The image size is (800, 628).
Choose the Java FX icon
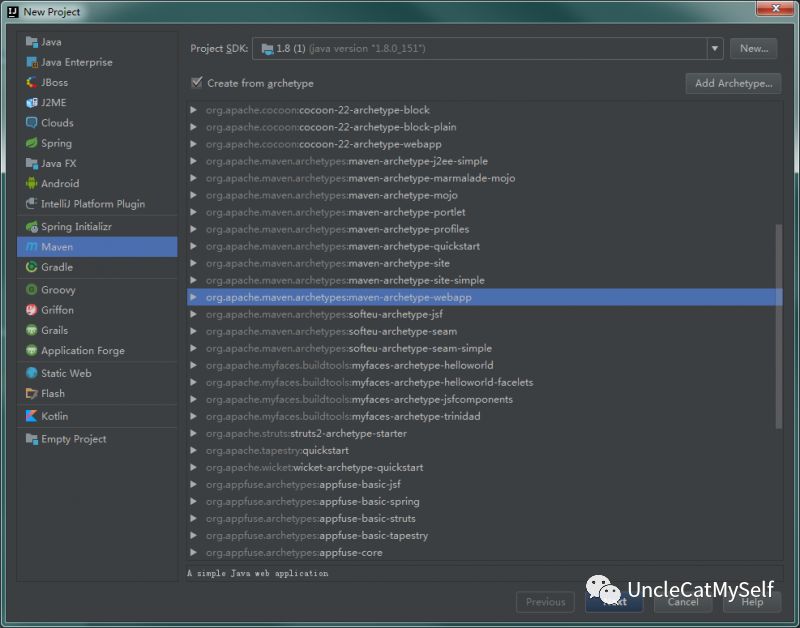point(32,163)
